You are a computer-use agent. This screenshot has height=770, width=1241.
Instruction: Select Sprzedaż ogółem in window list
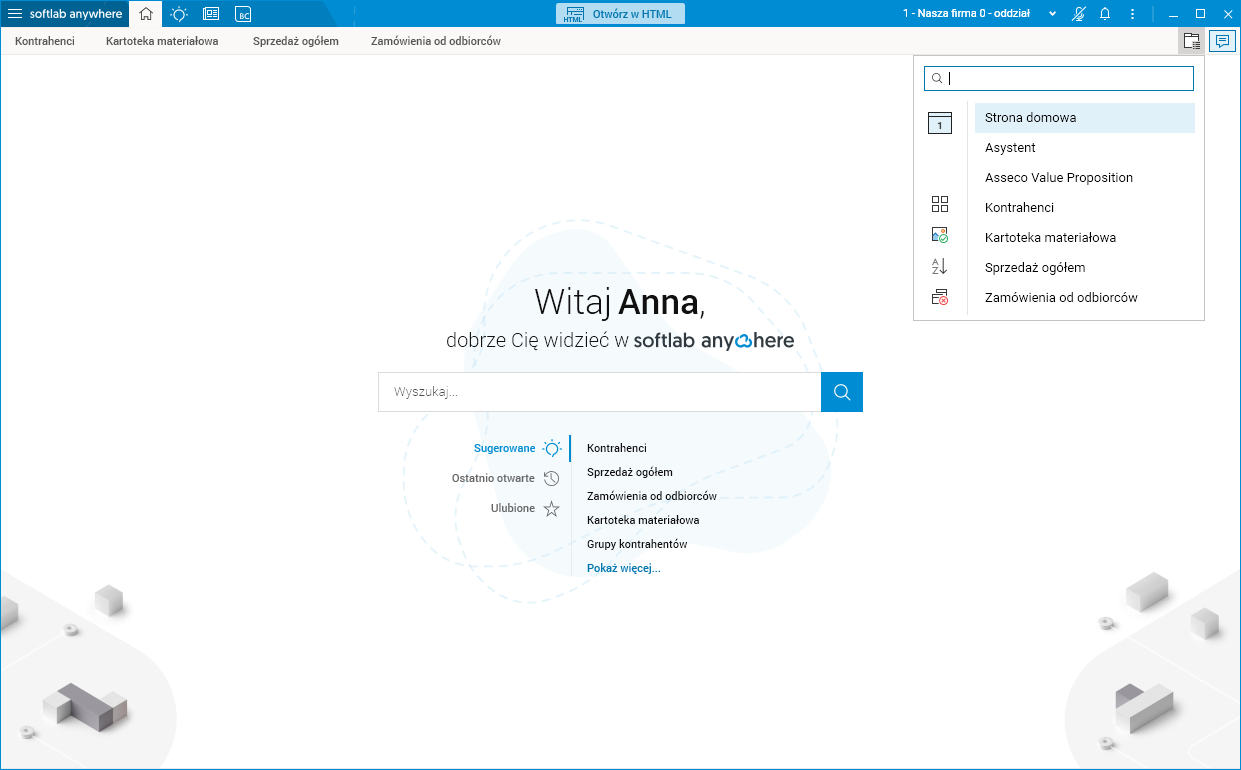coord(1085,268)
